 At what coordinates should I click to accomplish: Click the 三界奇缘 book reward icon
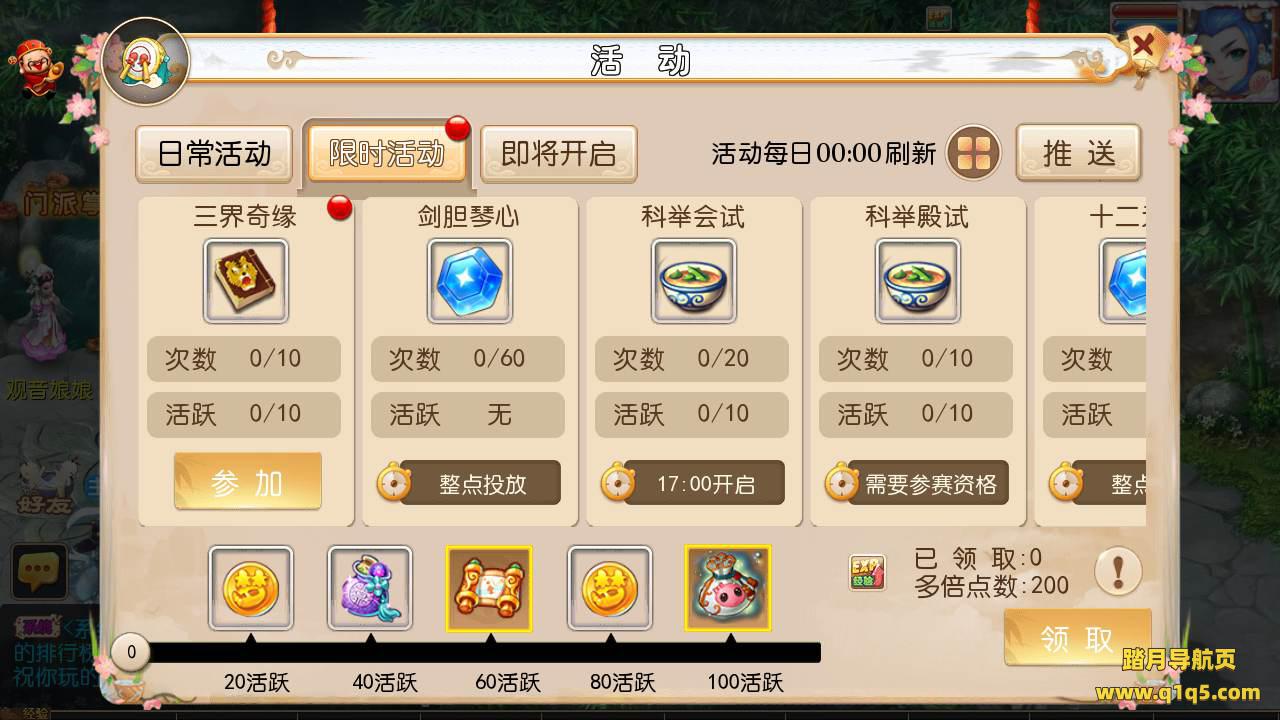pyautogui.click(x=246, y=280)
